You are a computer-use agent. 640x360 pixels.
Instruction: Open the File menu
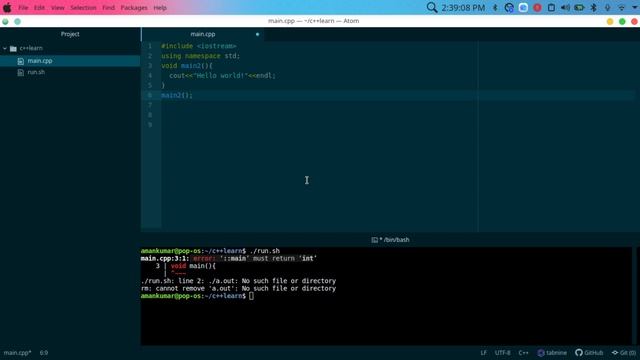(23, 8)
